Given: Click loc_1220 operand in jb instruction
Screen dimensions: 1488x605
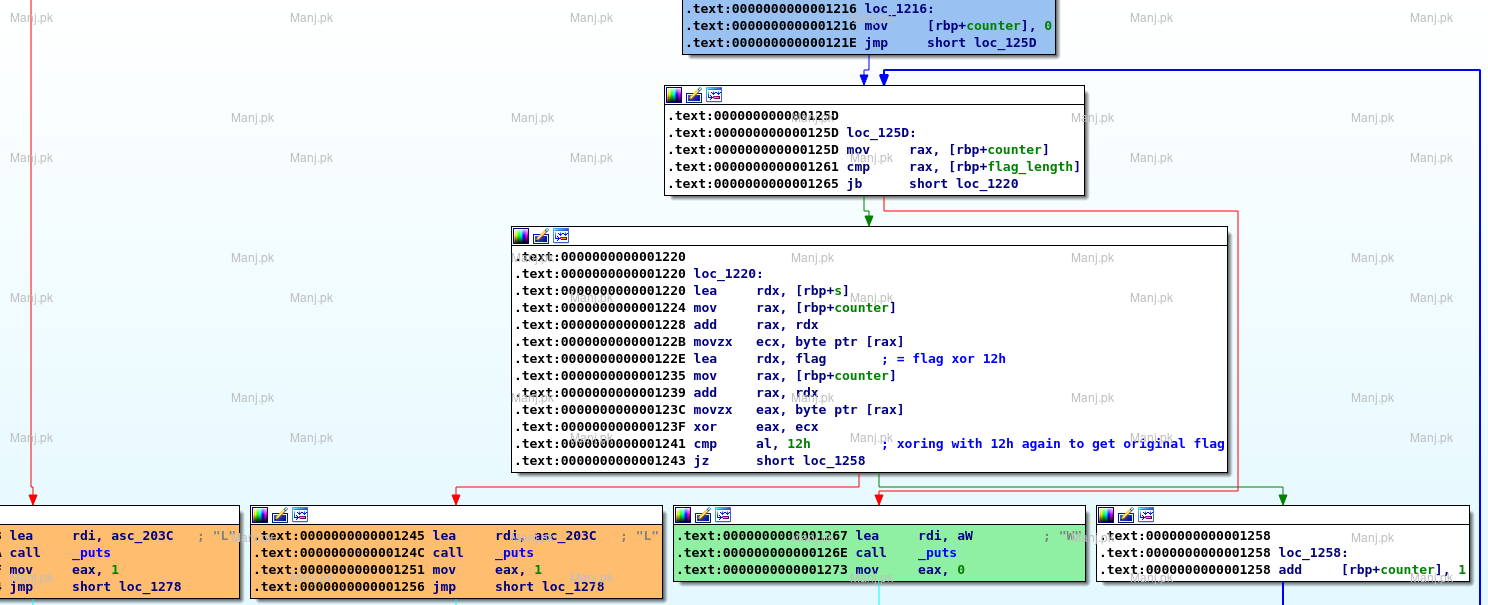Looking at the screenshot, I should click(x=986, y=184).
